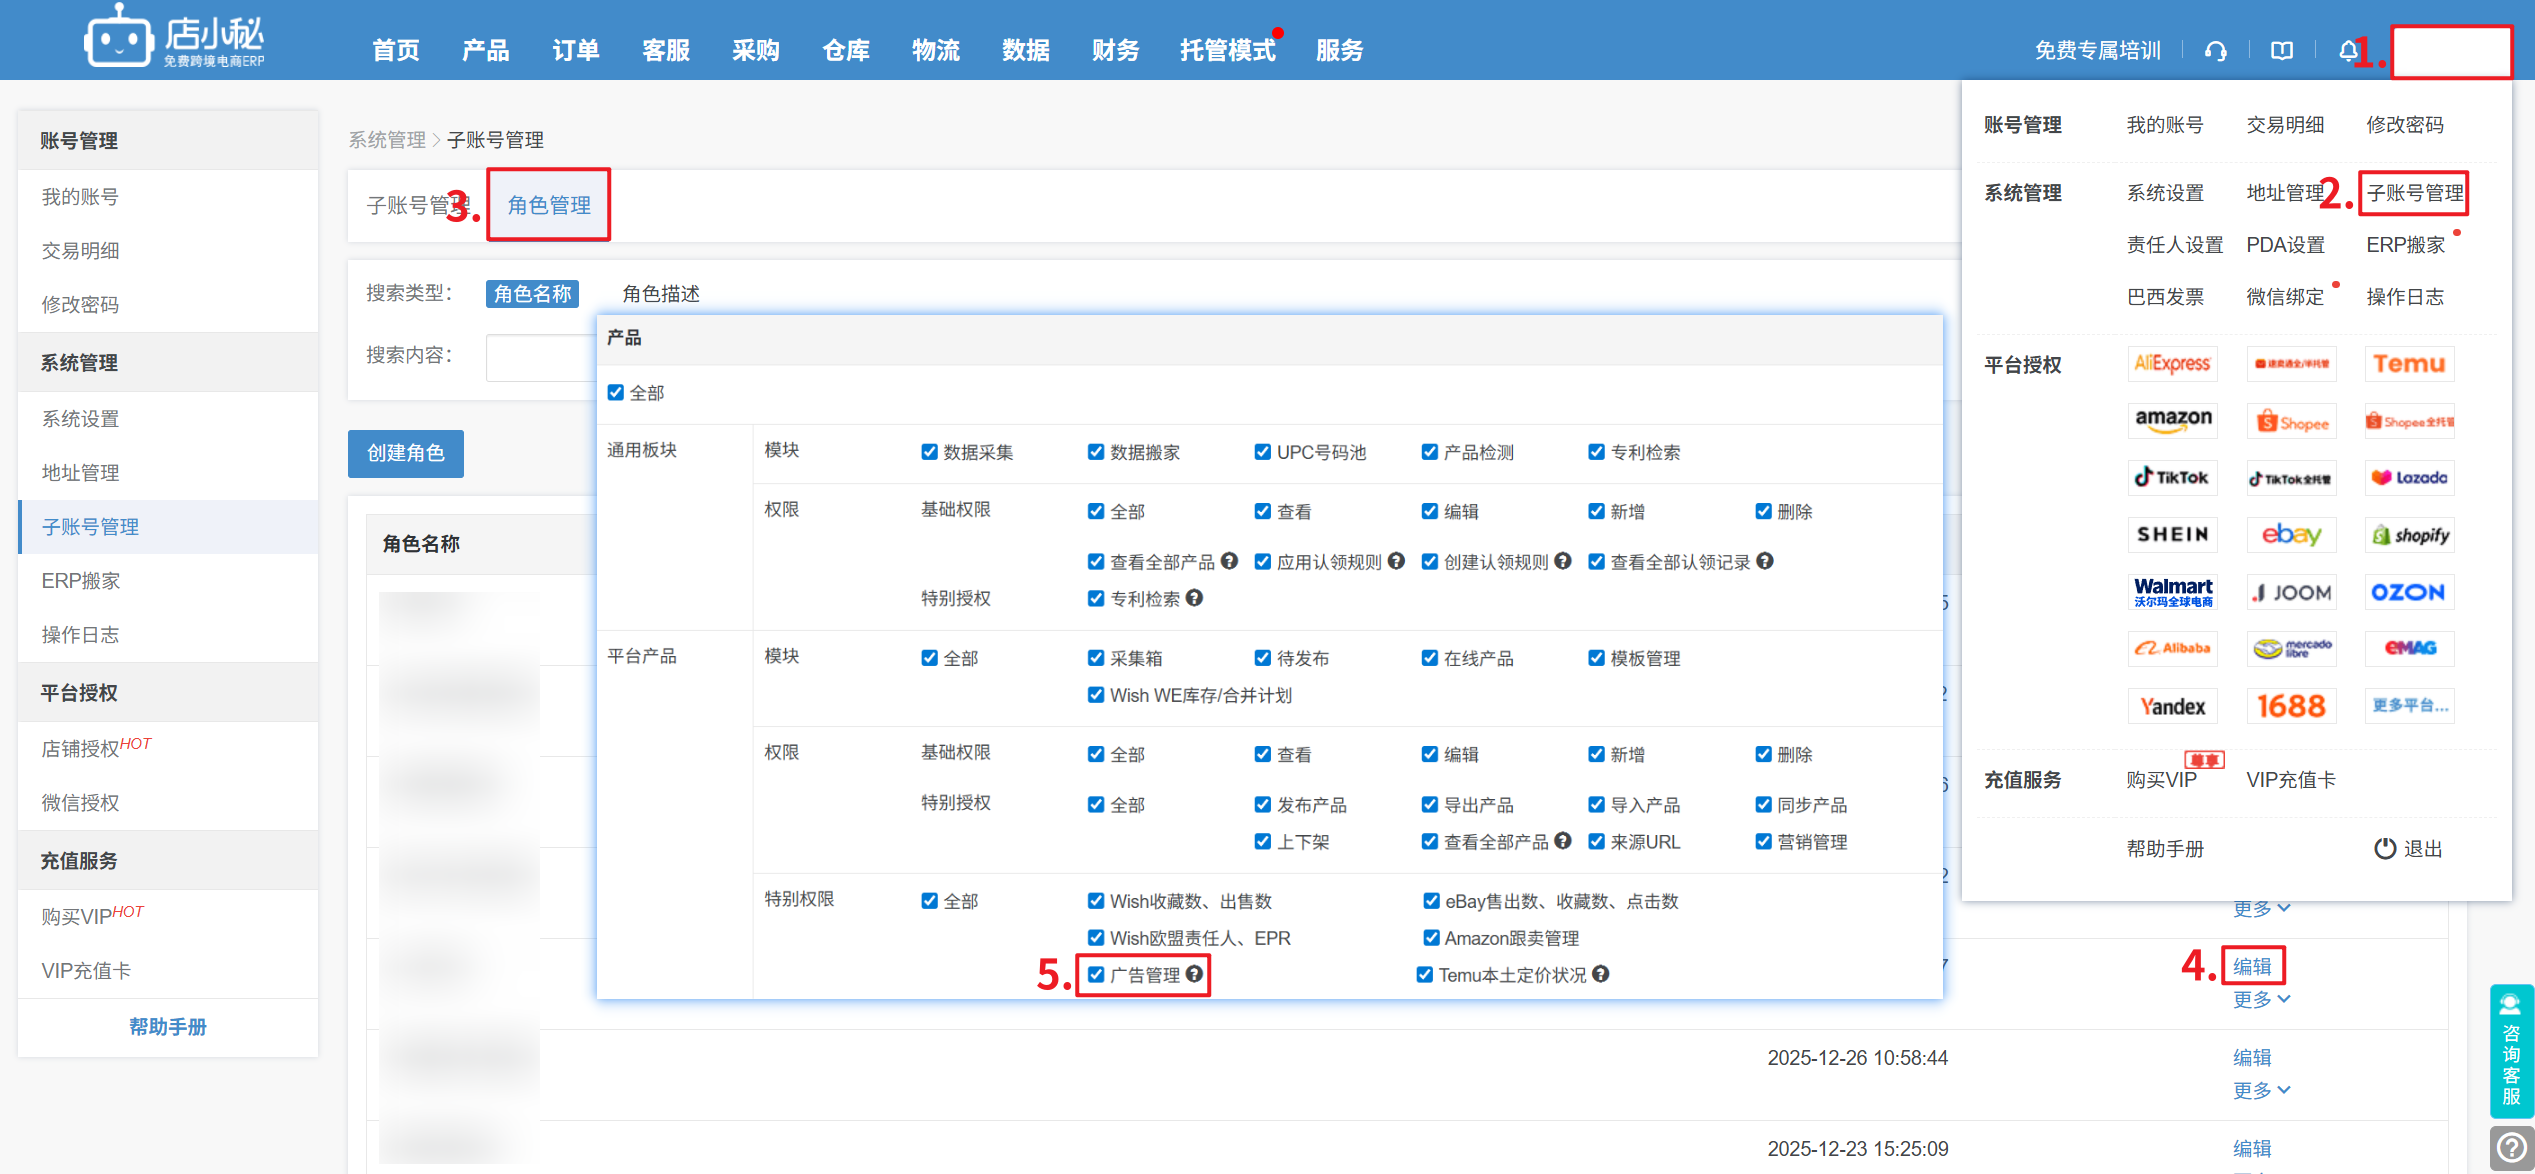Switch to the 角色管理 tab

[548, 205]
